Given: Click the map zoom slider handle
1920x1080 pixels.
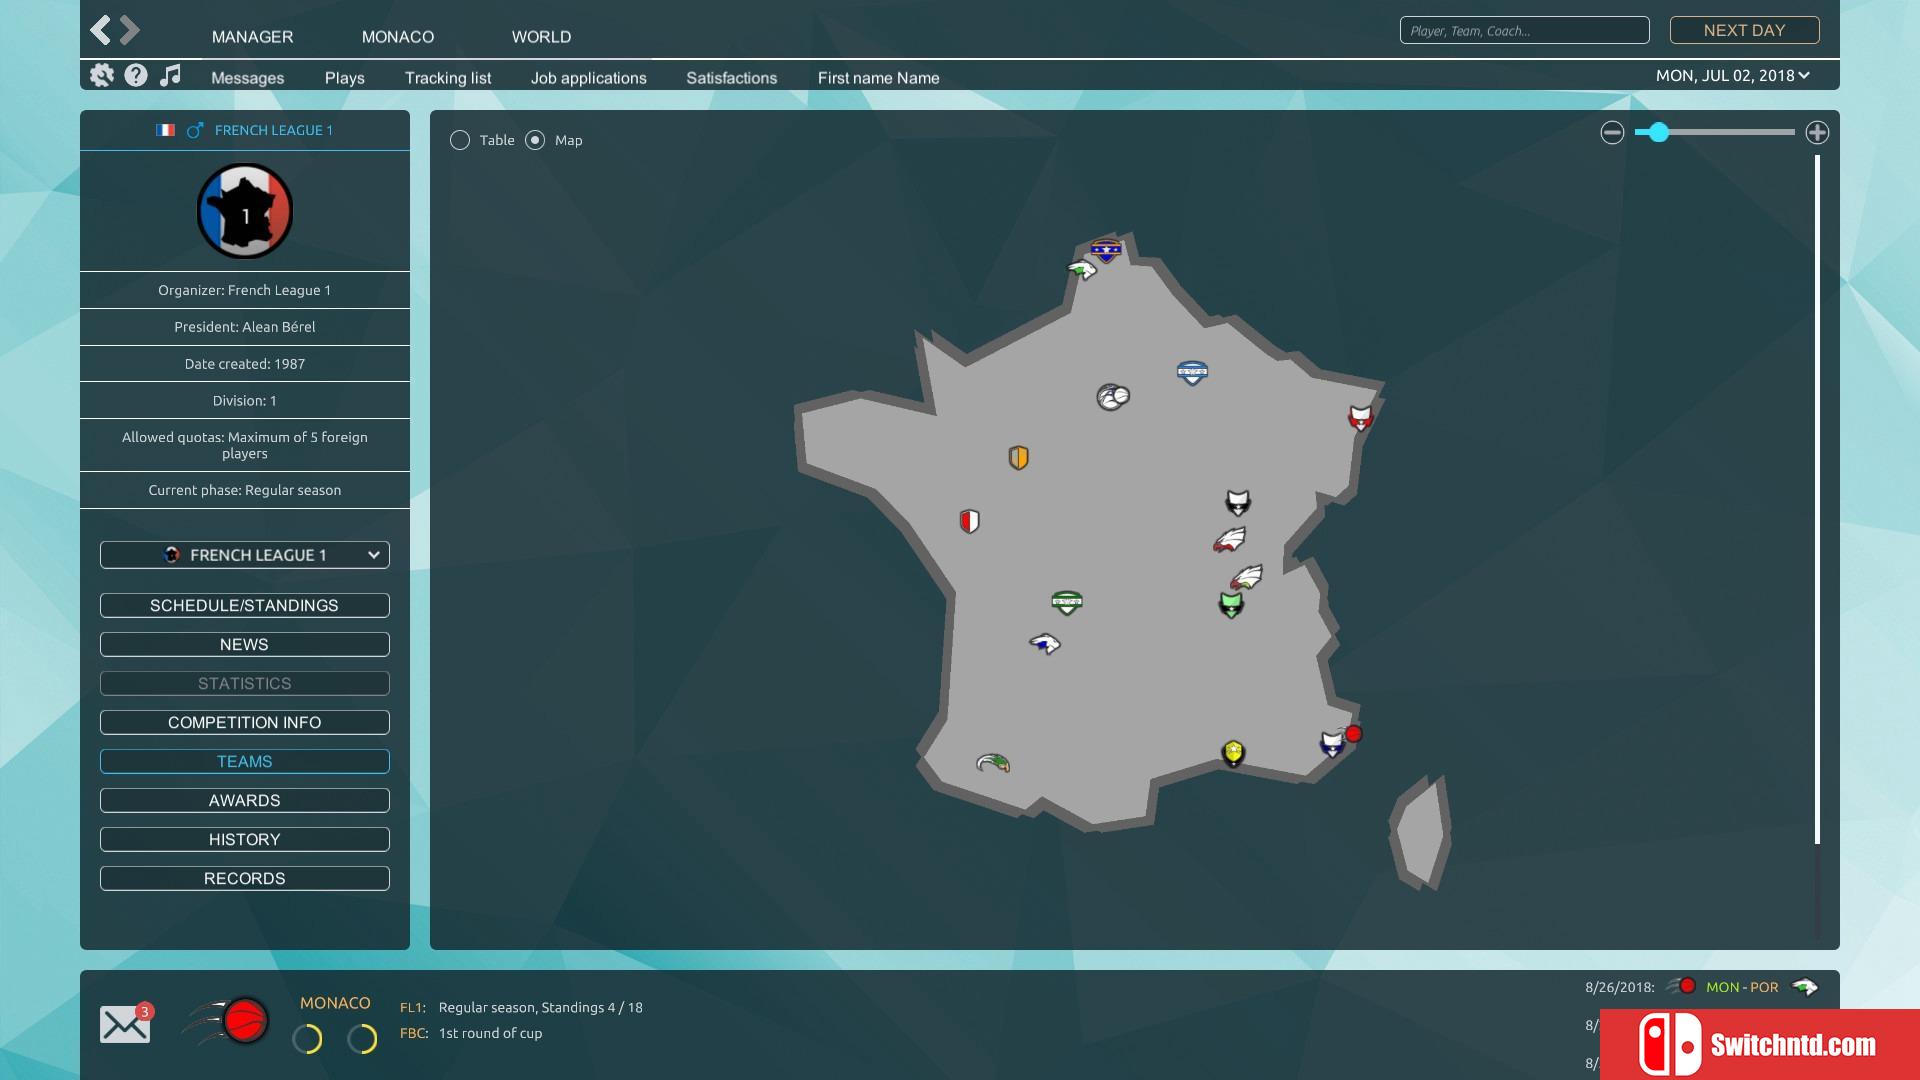Looking at the screenshot, I should (1658, 132).
